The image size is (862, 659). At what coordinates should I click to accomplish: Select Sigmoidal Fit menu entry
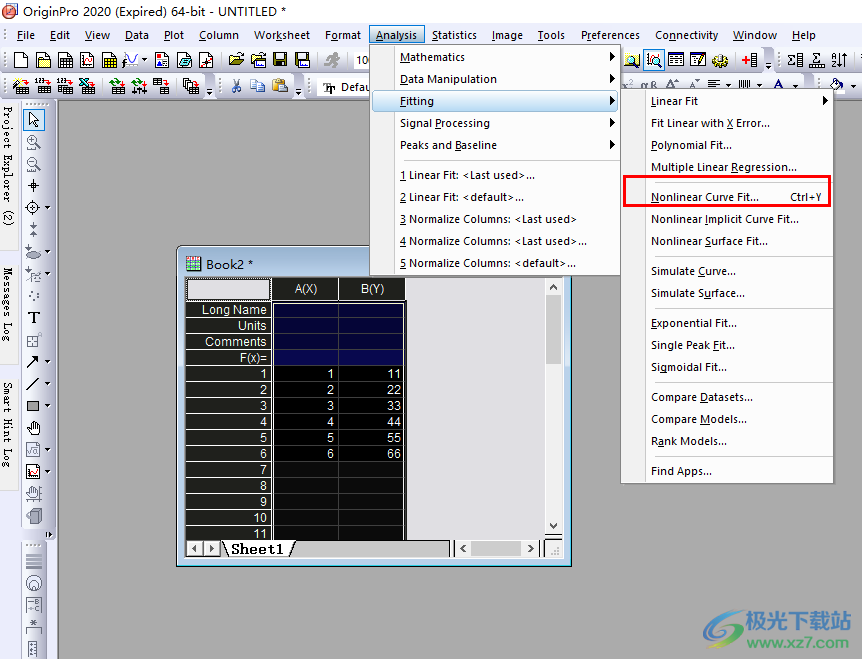coord(727,367)
